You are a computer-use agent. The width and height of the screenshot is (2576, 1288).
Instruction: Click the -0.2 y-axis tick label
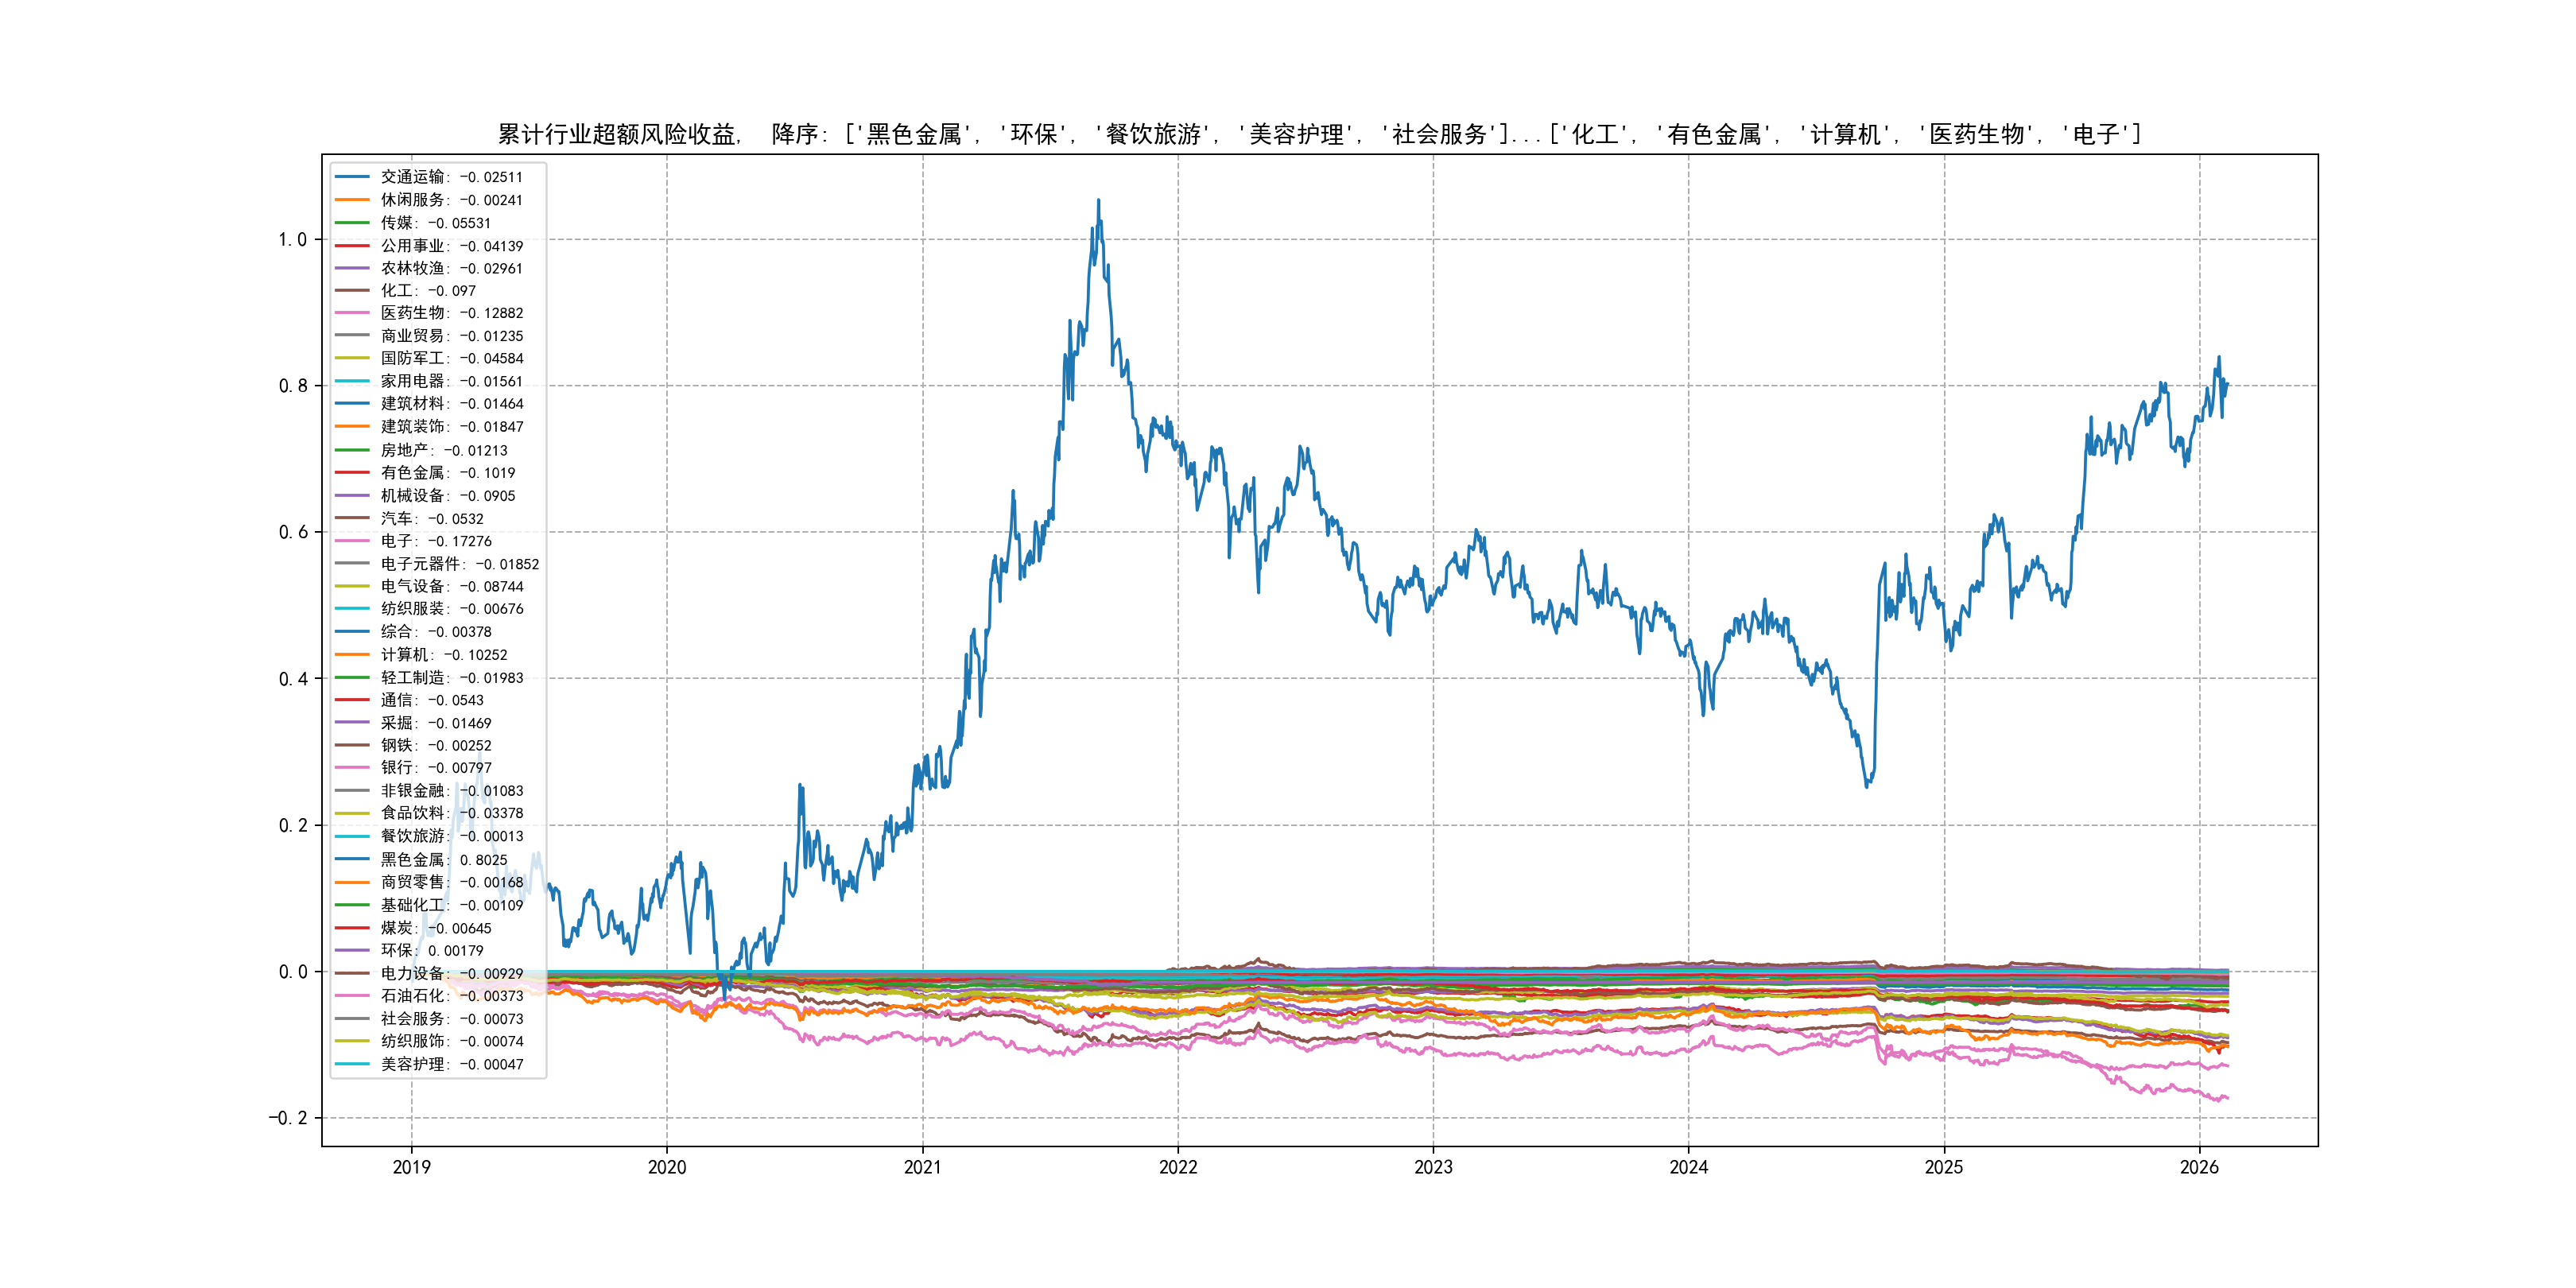tap(287, 1118)
